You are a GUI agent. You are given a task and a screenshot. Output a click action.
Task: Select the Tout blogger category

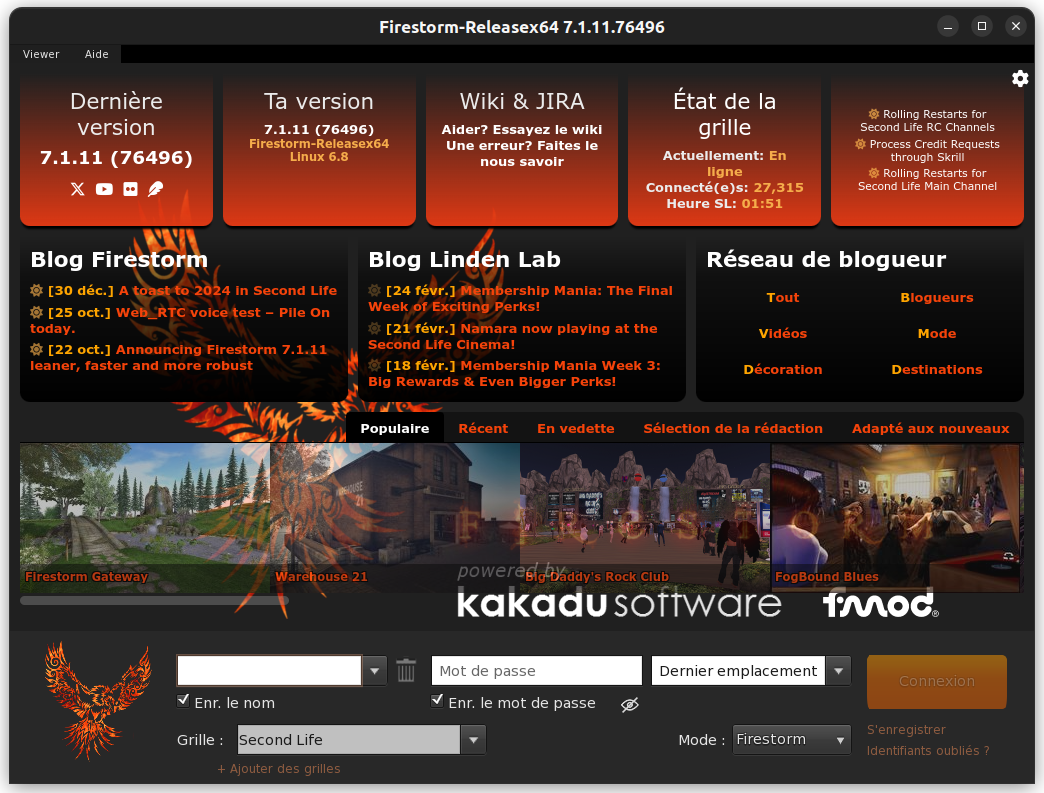(783, 298)
